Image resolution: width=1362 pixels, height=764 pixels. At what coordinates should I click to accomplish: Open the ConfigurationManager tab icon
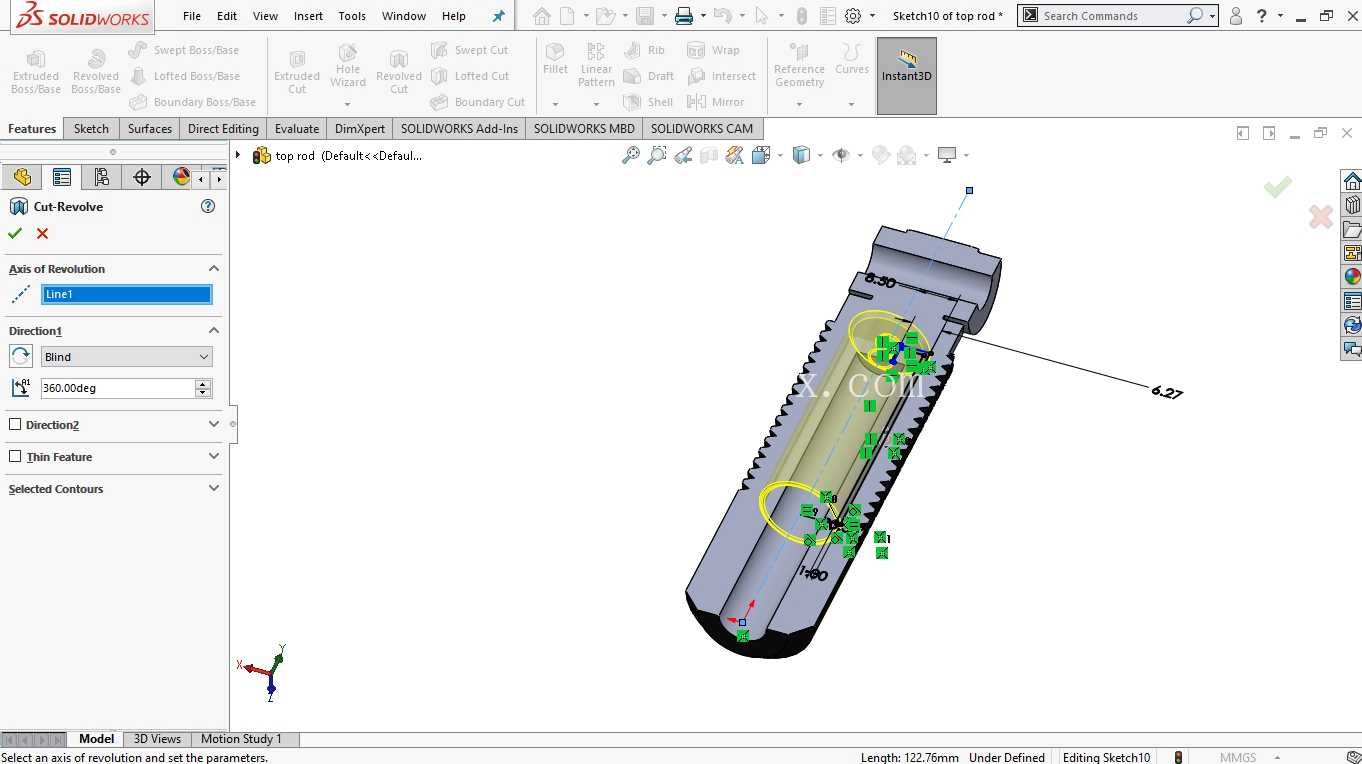coord(101,177)
